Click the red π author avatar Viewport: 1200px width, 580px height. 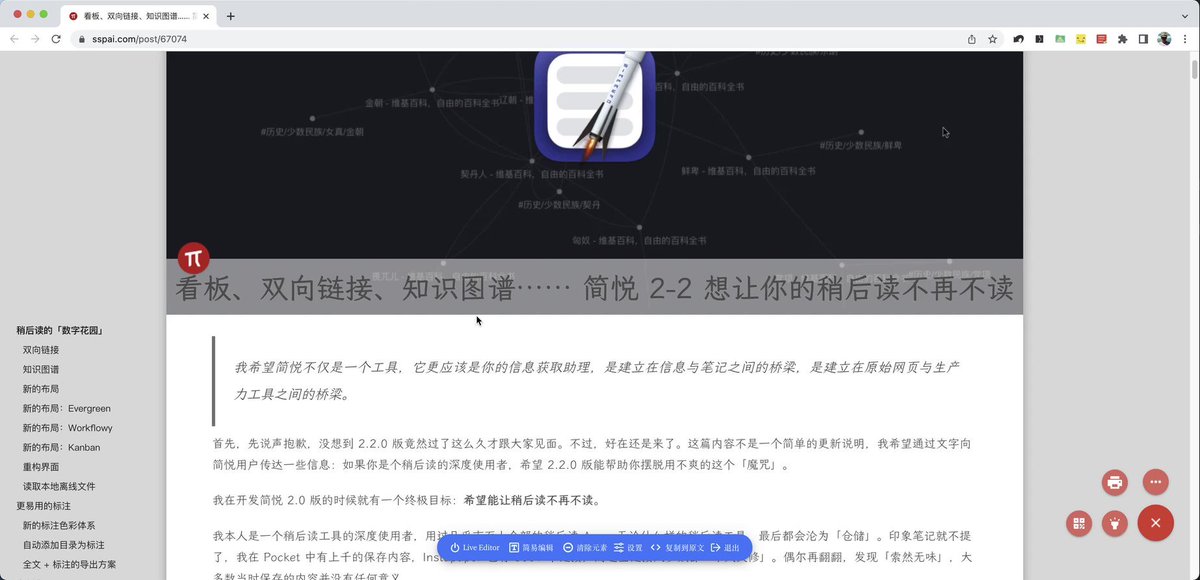[193, 258]
